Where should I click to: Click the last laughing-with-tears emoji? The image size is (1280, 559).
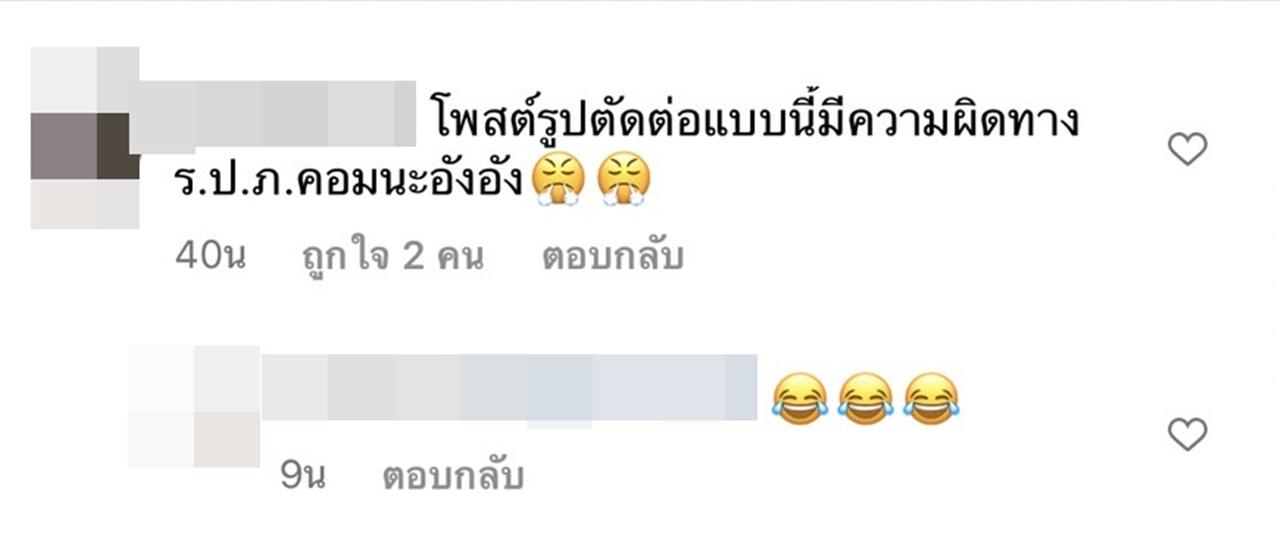point(932,399)
